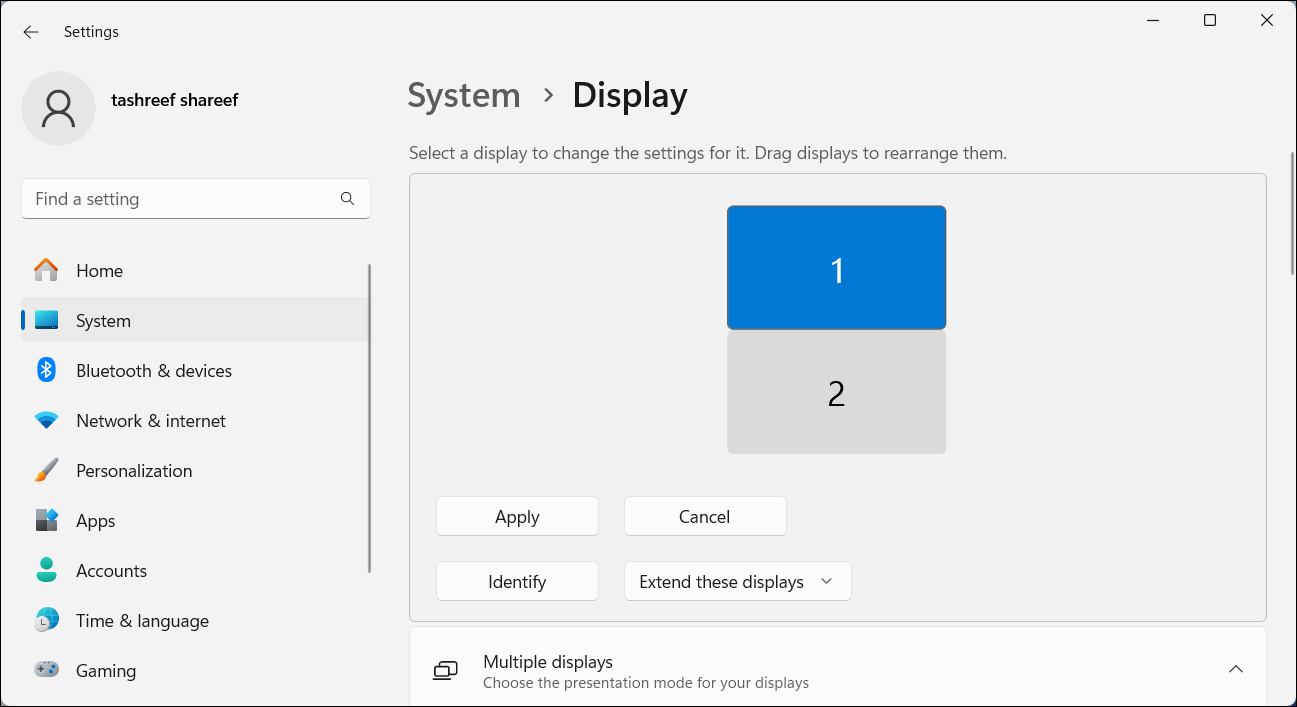
Task: Apply the display arrangement changes
Action: [x=517, y=516]
